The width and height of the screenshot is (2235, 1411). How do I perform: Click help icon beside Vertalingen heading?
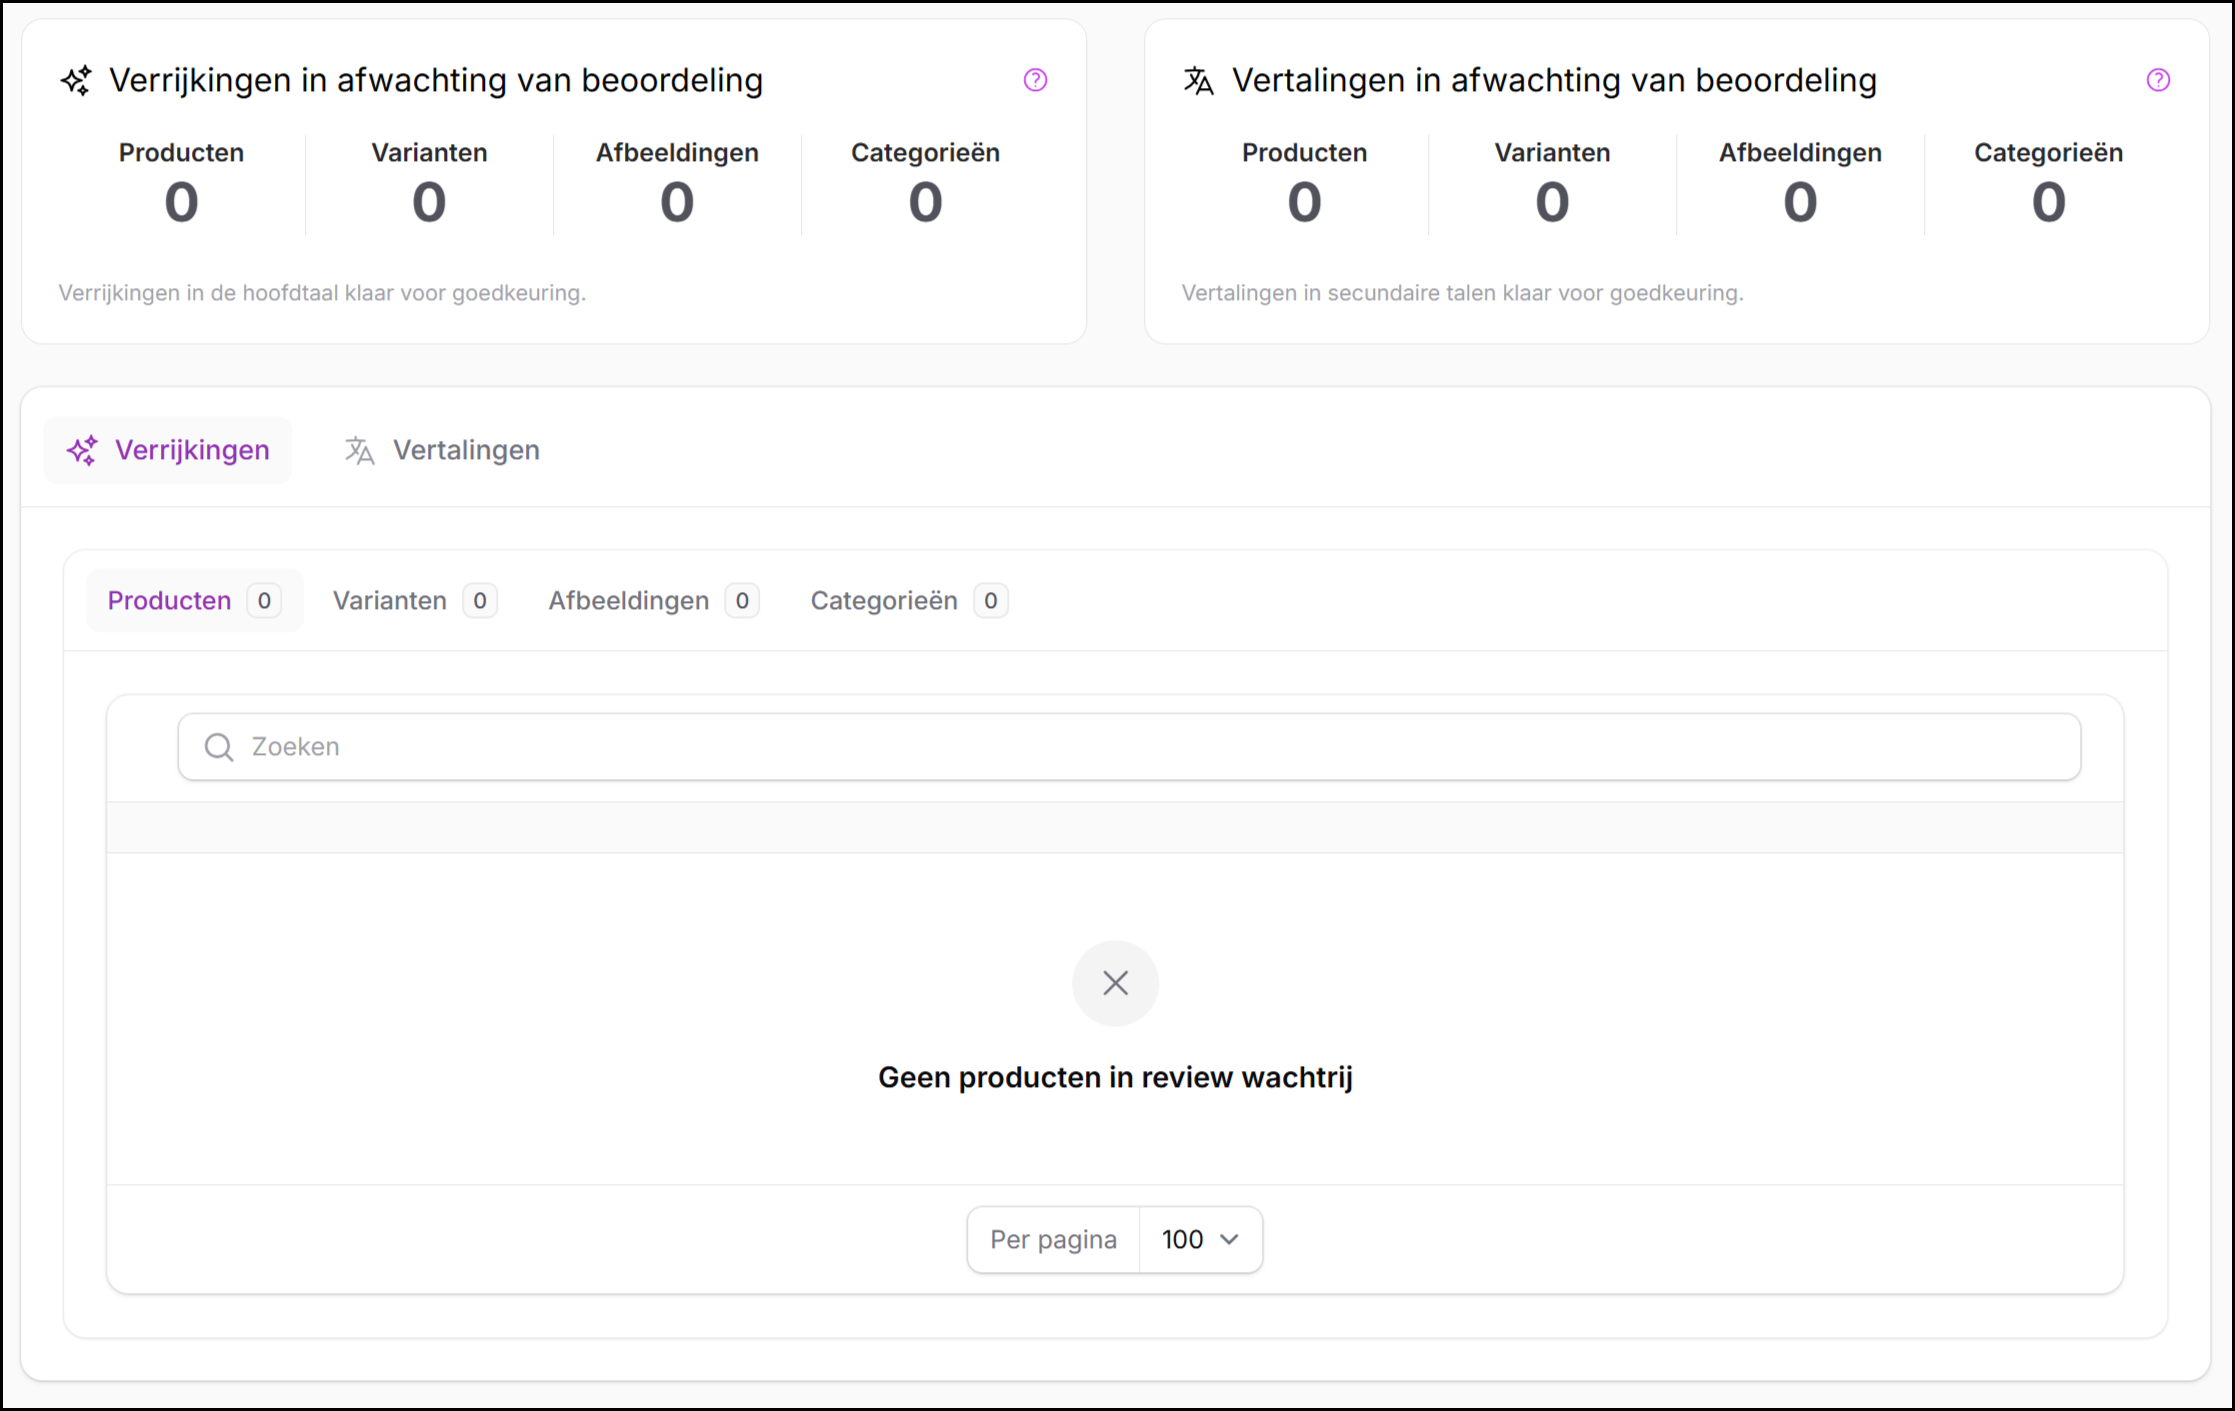click(2158, 80)
